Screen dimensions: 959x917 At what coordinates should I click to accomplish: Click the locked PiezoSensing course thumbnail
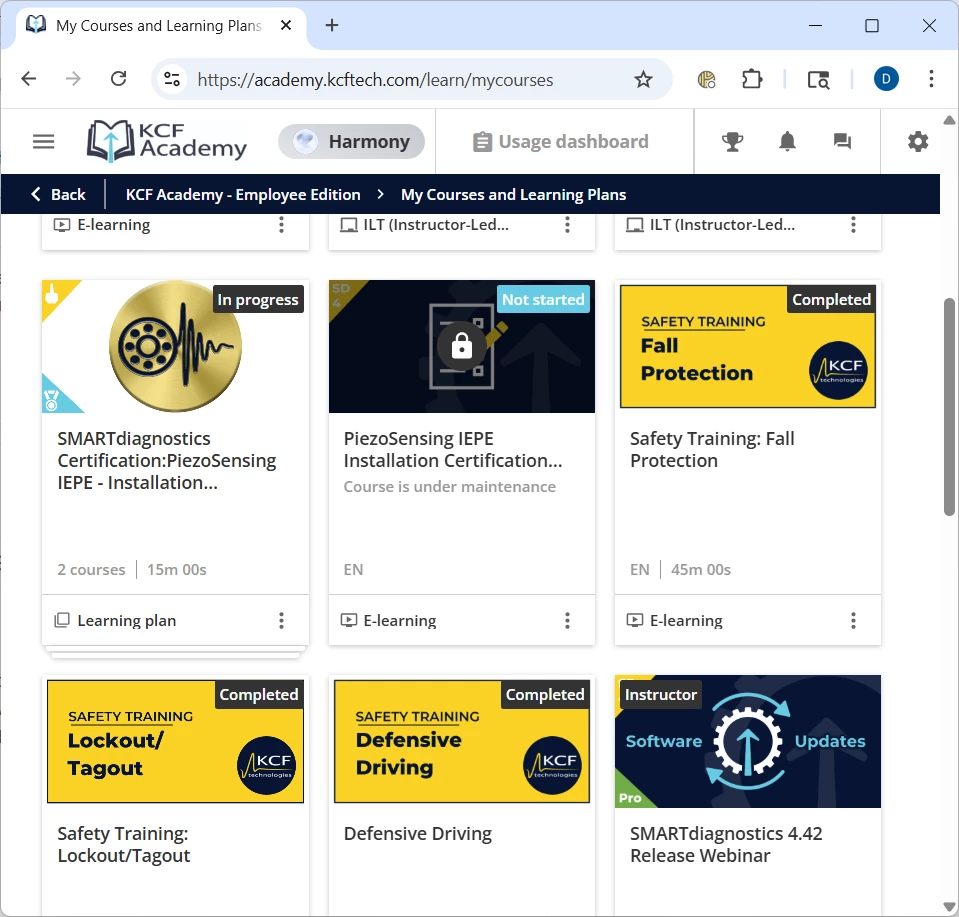click(x=462, y=346)
